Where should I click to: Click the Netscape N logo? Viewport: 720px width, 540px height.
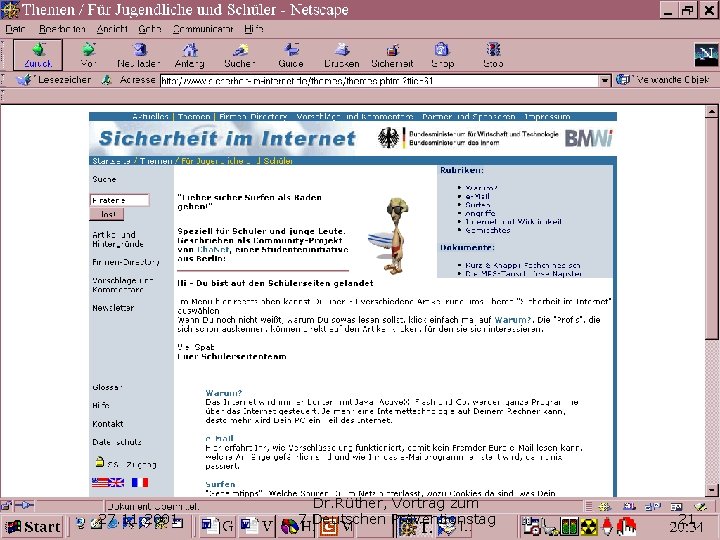pyautogui.click(x=706, y=55)
